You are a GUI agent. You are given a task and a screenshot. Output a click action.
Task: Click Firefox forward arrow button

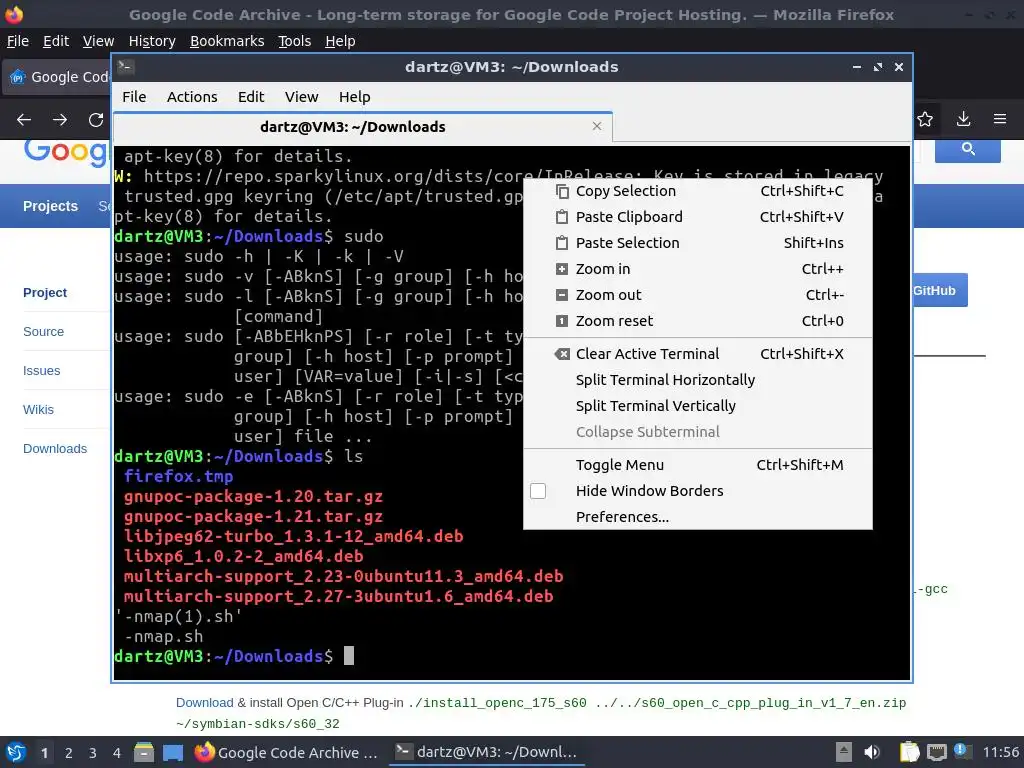[x=60, y=120]
